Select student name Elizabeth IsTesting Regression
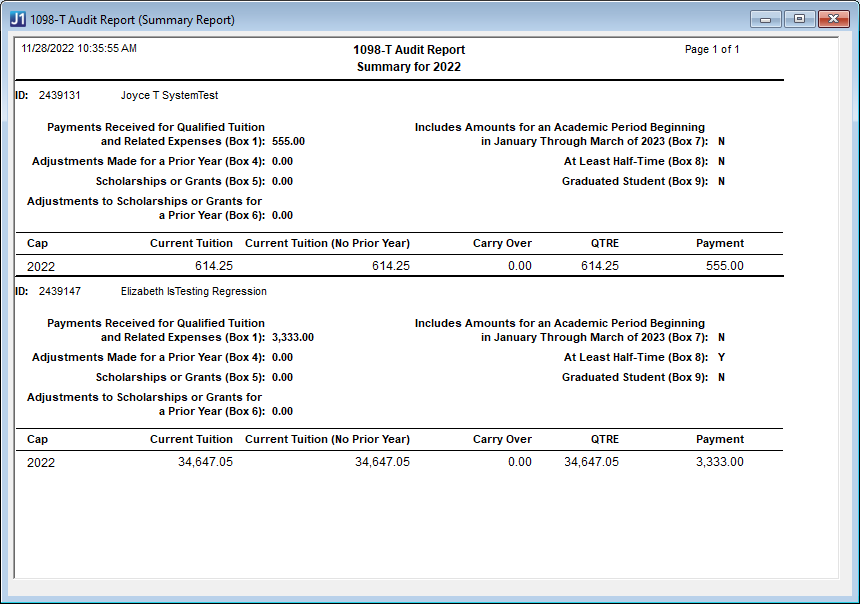860x604 pixels. [x=193, y=291]
